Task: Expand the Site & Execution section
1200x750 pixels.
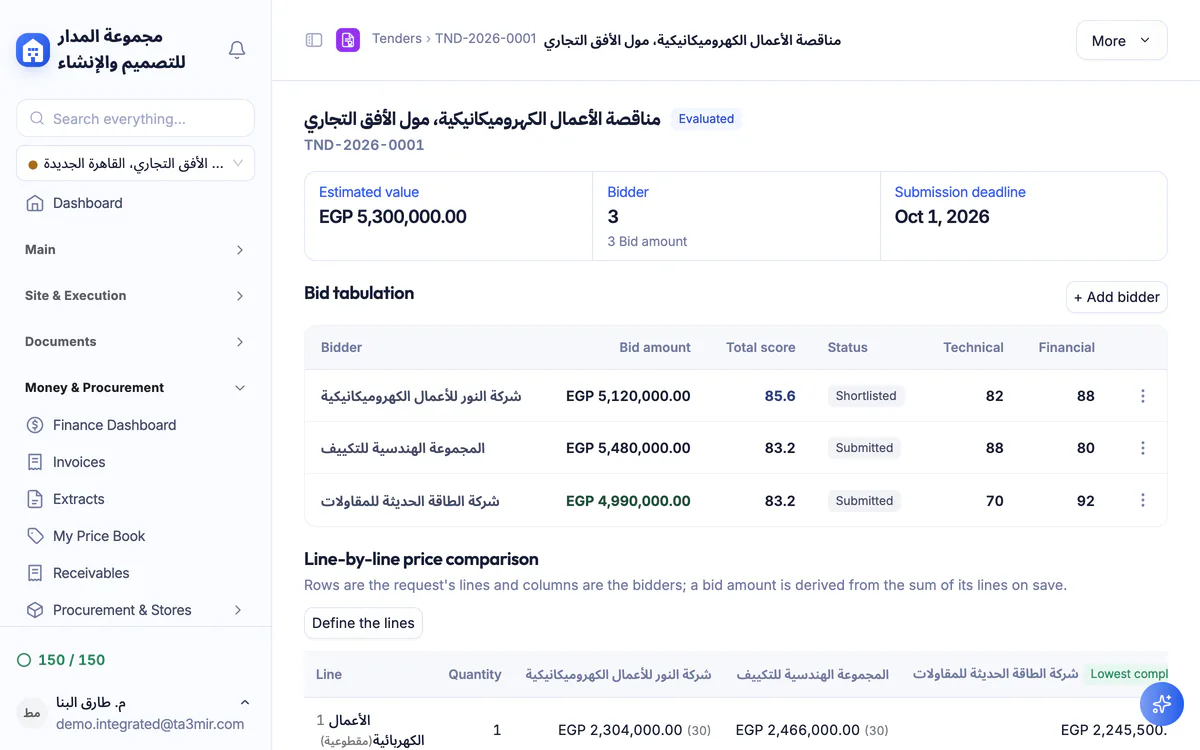Action: click(x=135, y=296)
